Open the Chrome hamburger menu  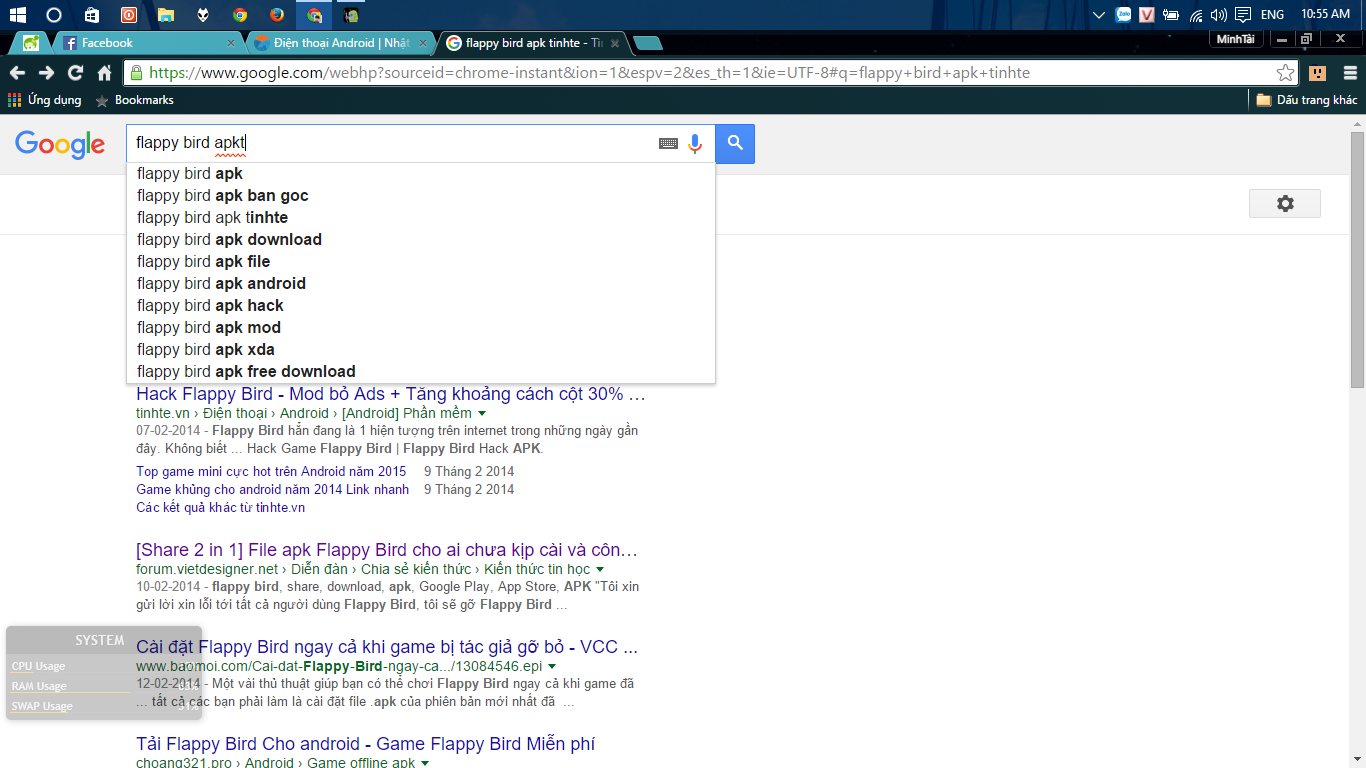(x=1349, y=73)
